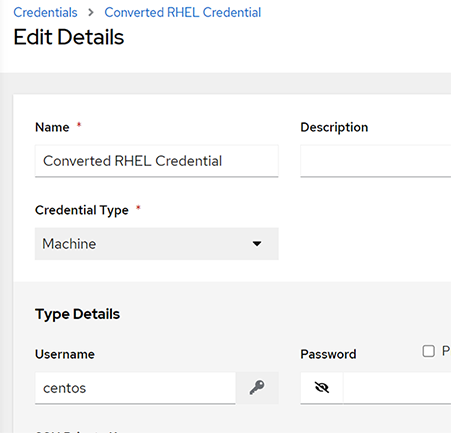Focus the Description input field
This screenshot has height=433, width=451.
click(x=375, y=161)
